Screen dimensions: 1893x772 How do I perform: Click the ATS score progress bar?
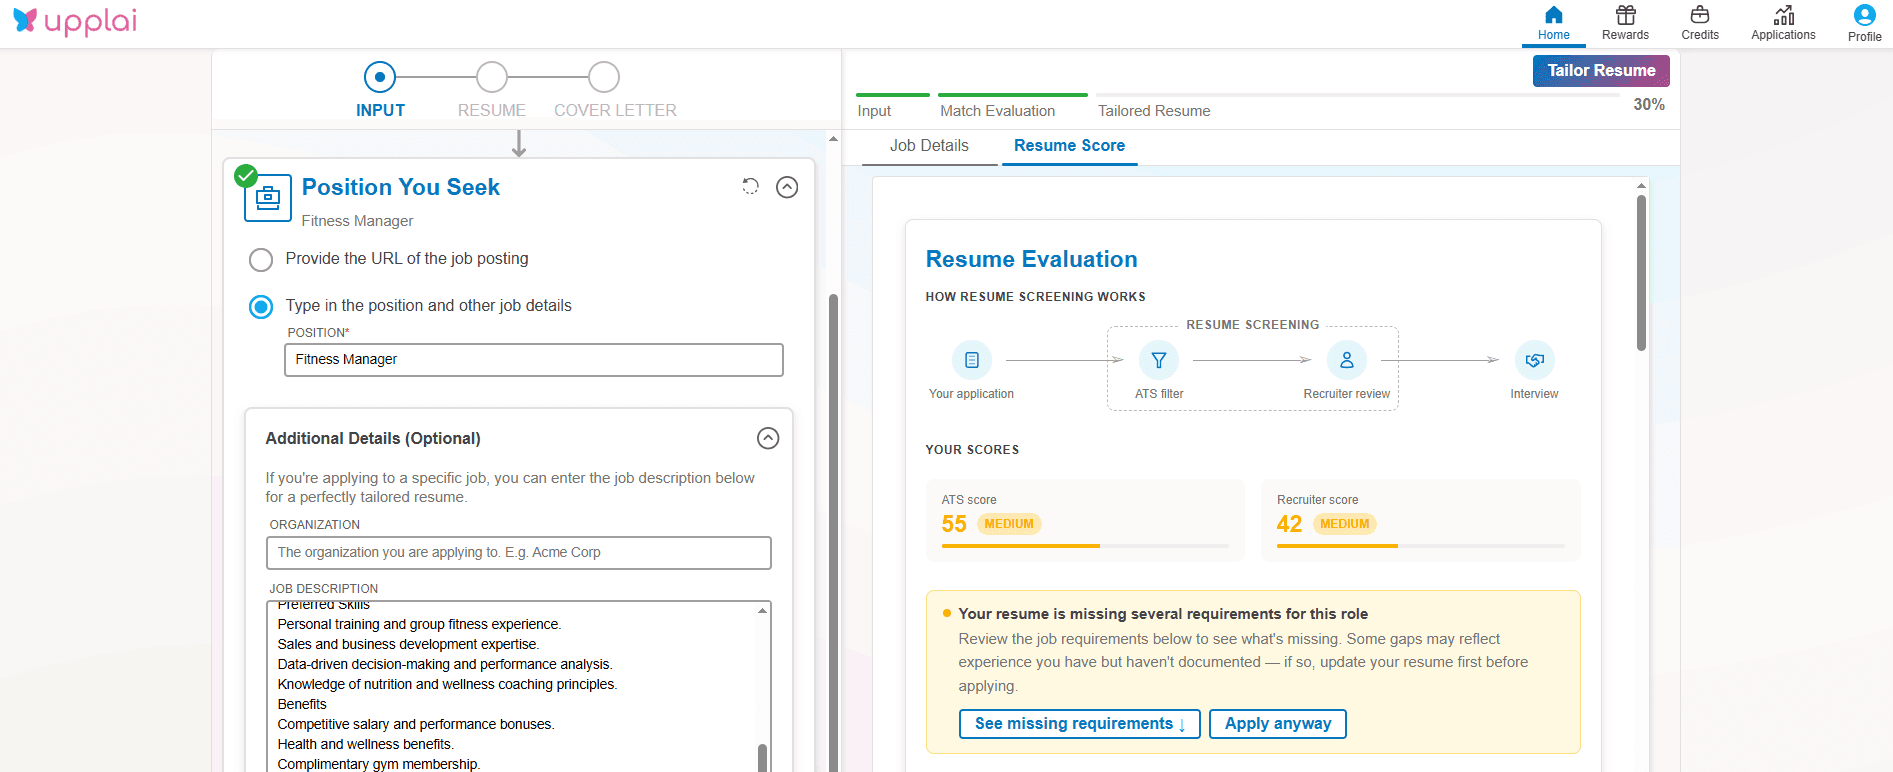pos(1085,546)
